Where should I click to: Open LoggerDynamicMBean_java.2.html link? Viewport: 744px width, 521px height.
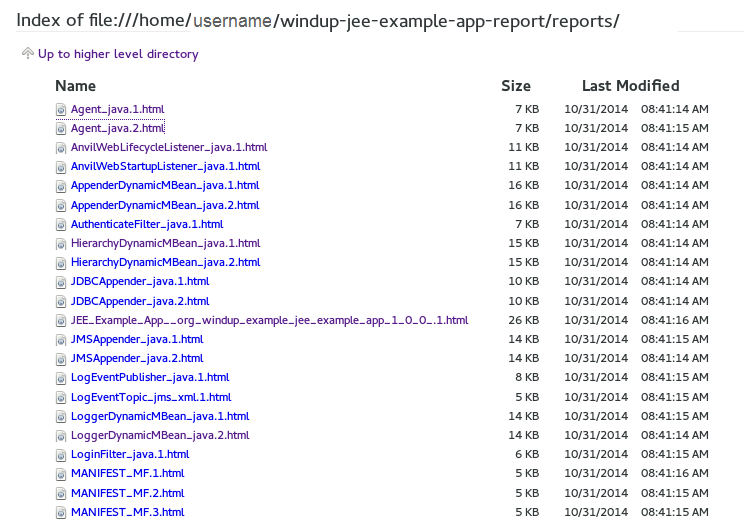click(159, 435)
